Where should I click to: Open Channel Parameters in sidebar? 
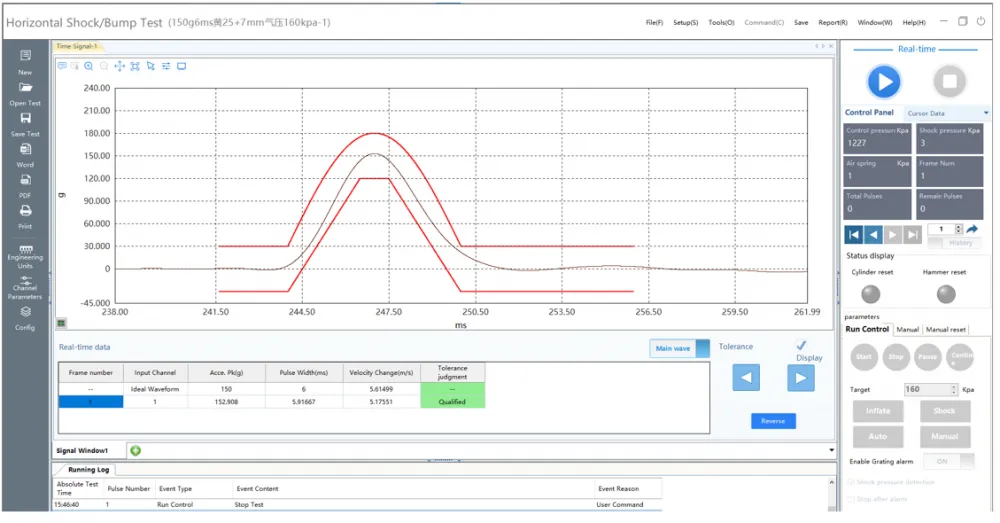[x=25, y=279]
